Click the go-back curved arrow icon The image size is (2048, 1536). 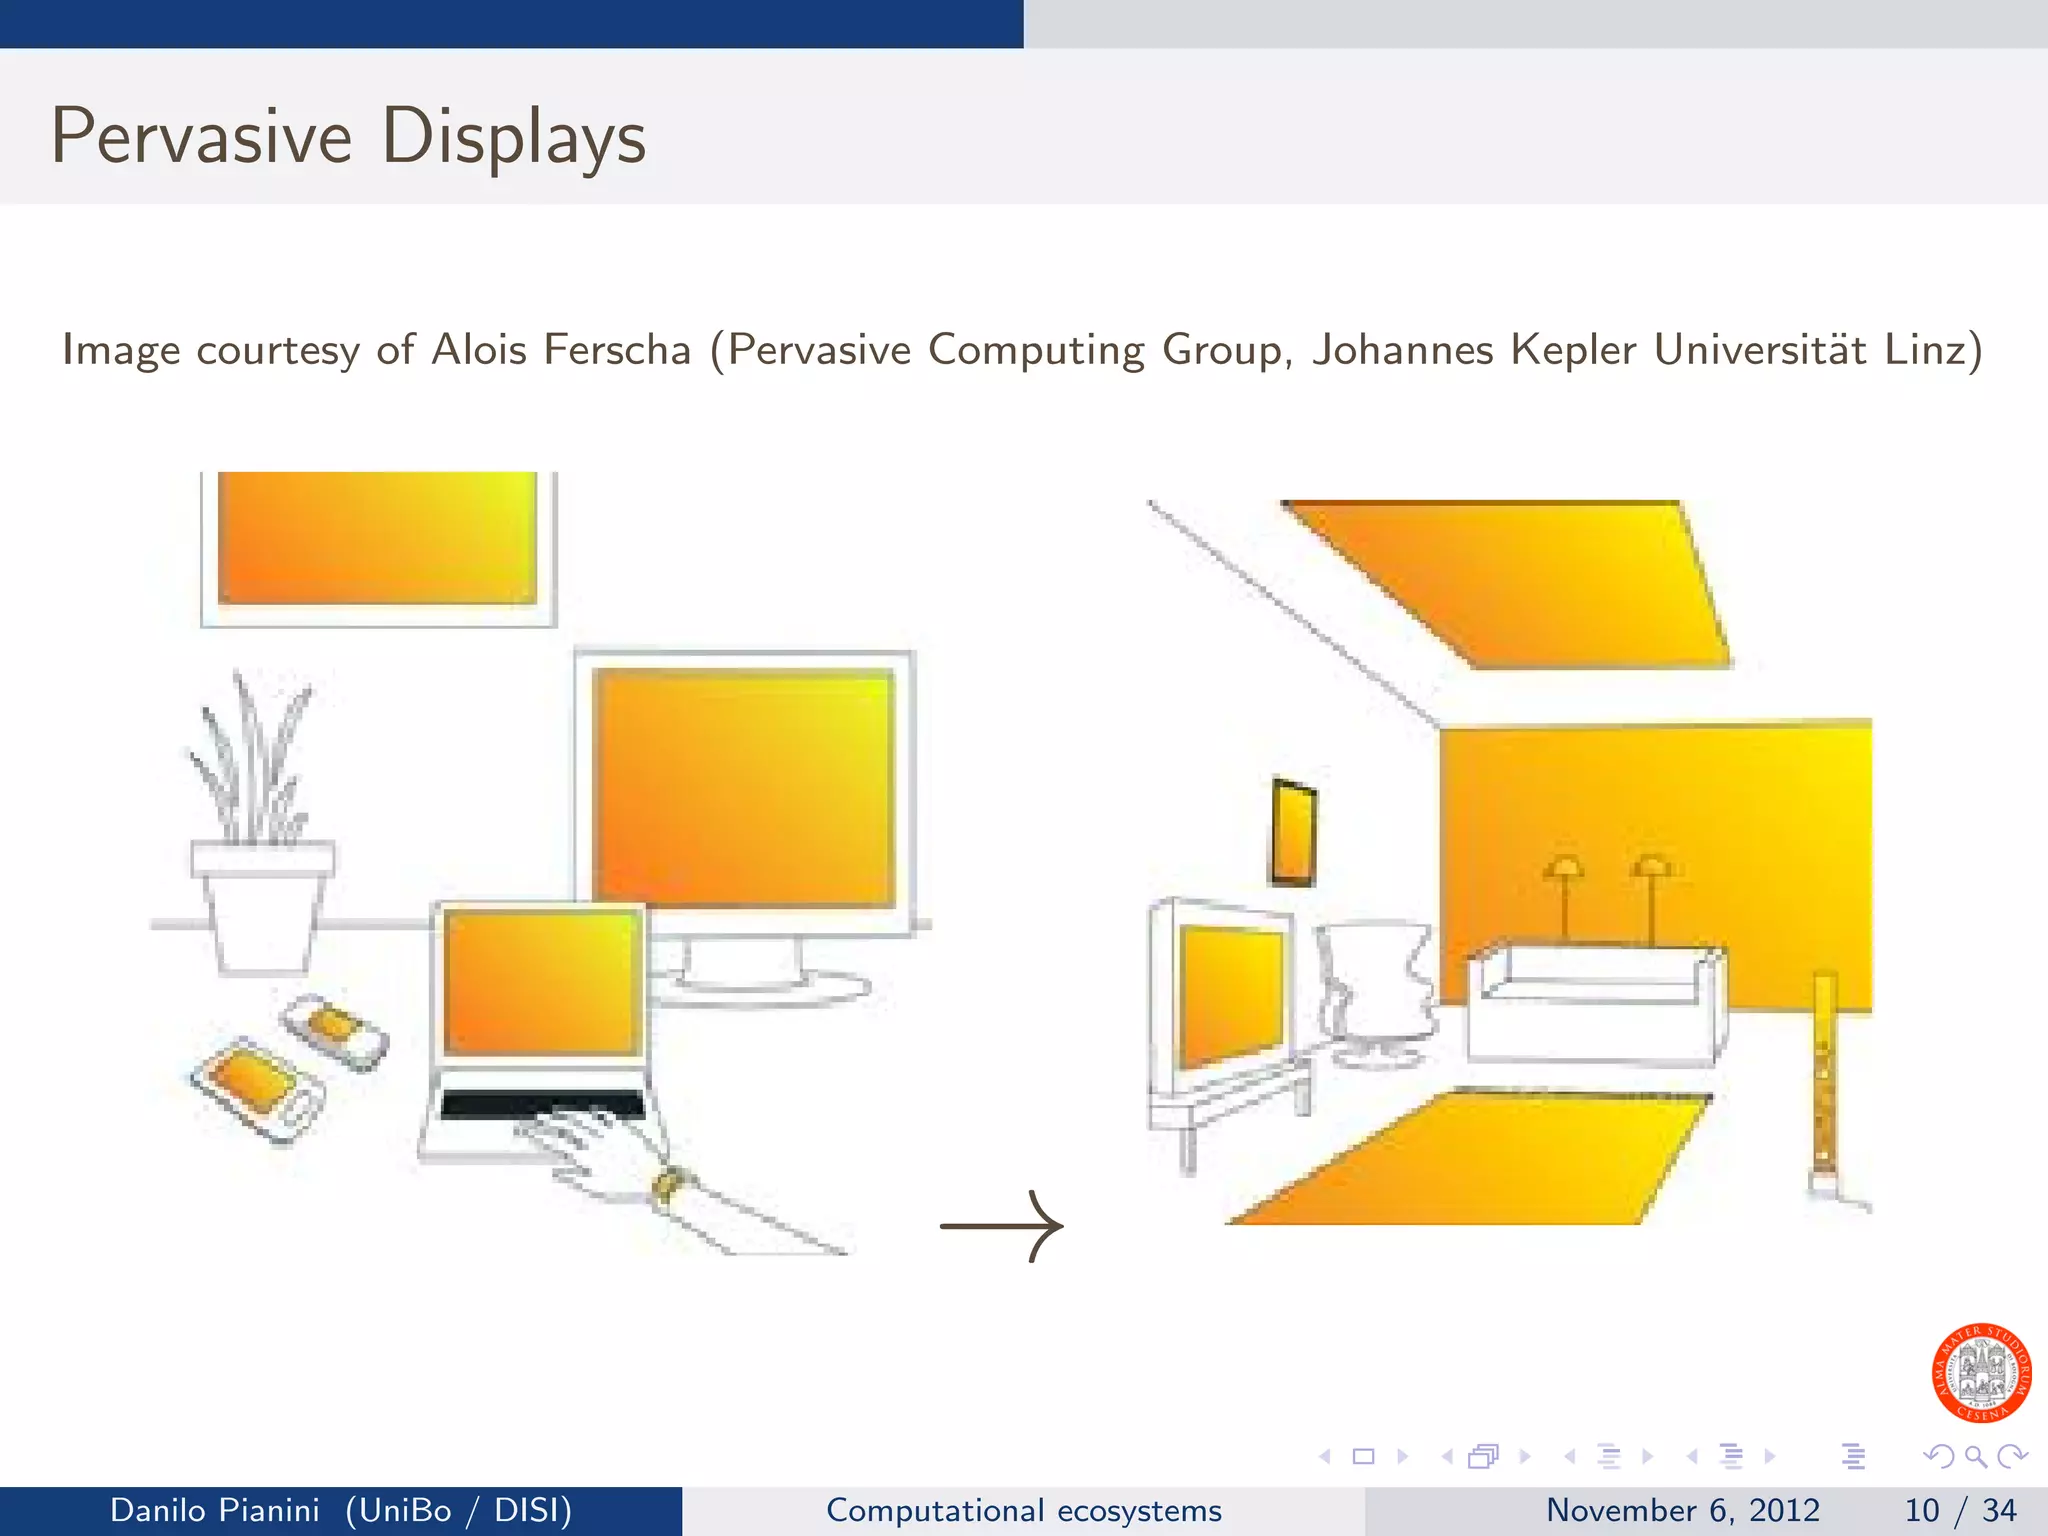coord(1939,1457)
